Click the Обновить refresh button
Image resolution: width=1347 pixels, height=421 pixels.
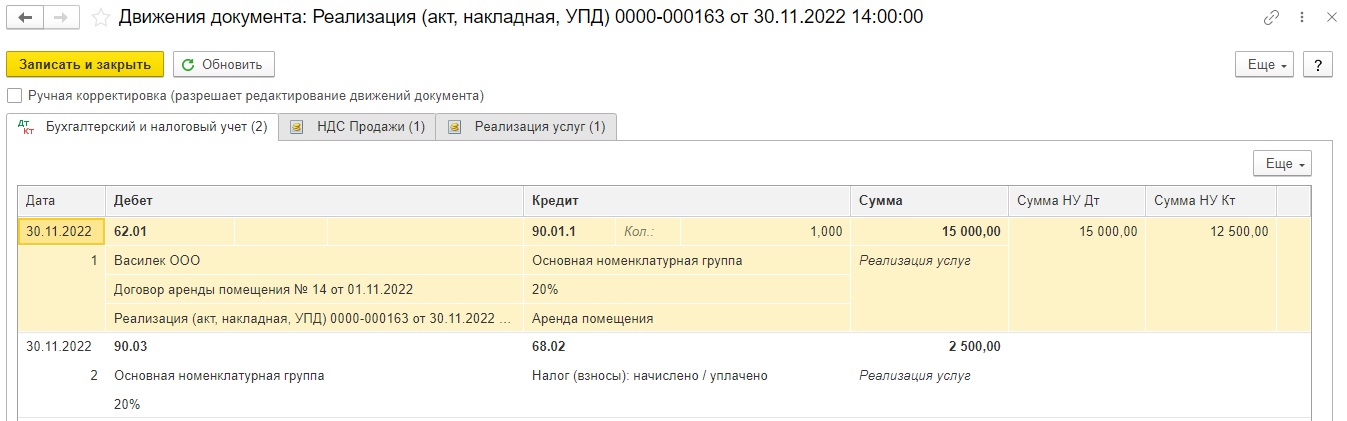223,64
